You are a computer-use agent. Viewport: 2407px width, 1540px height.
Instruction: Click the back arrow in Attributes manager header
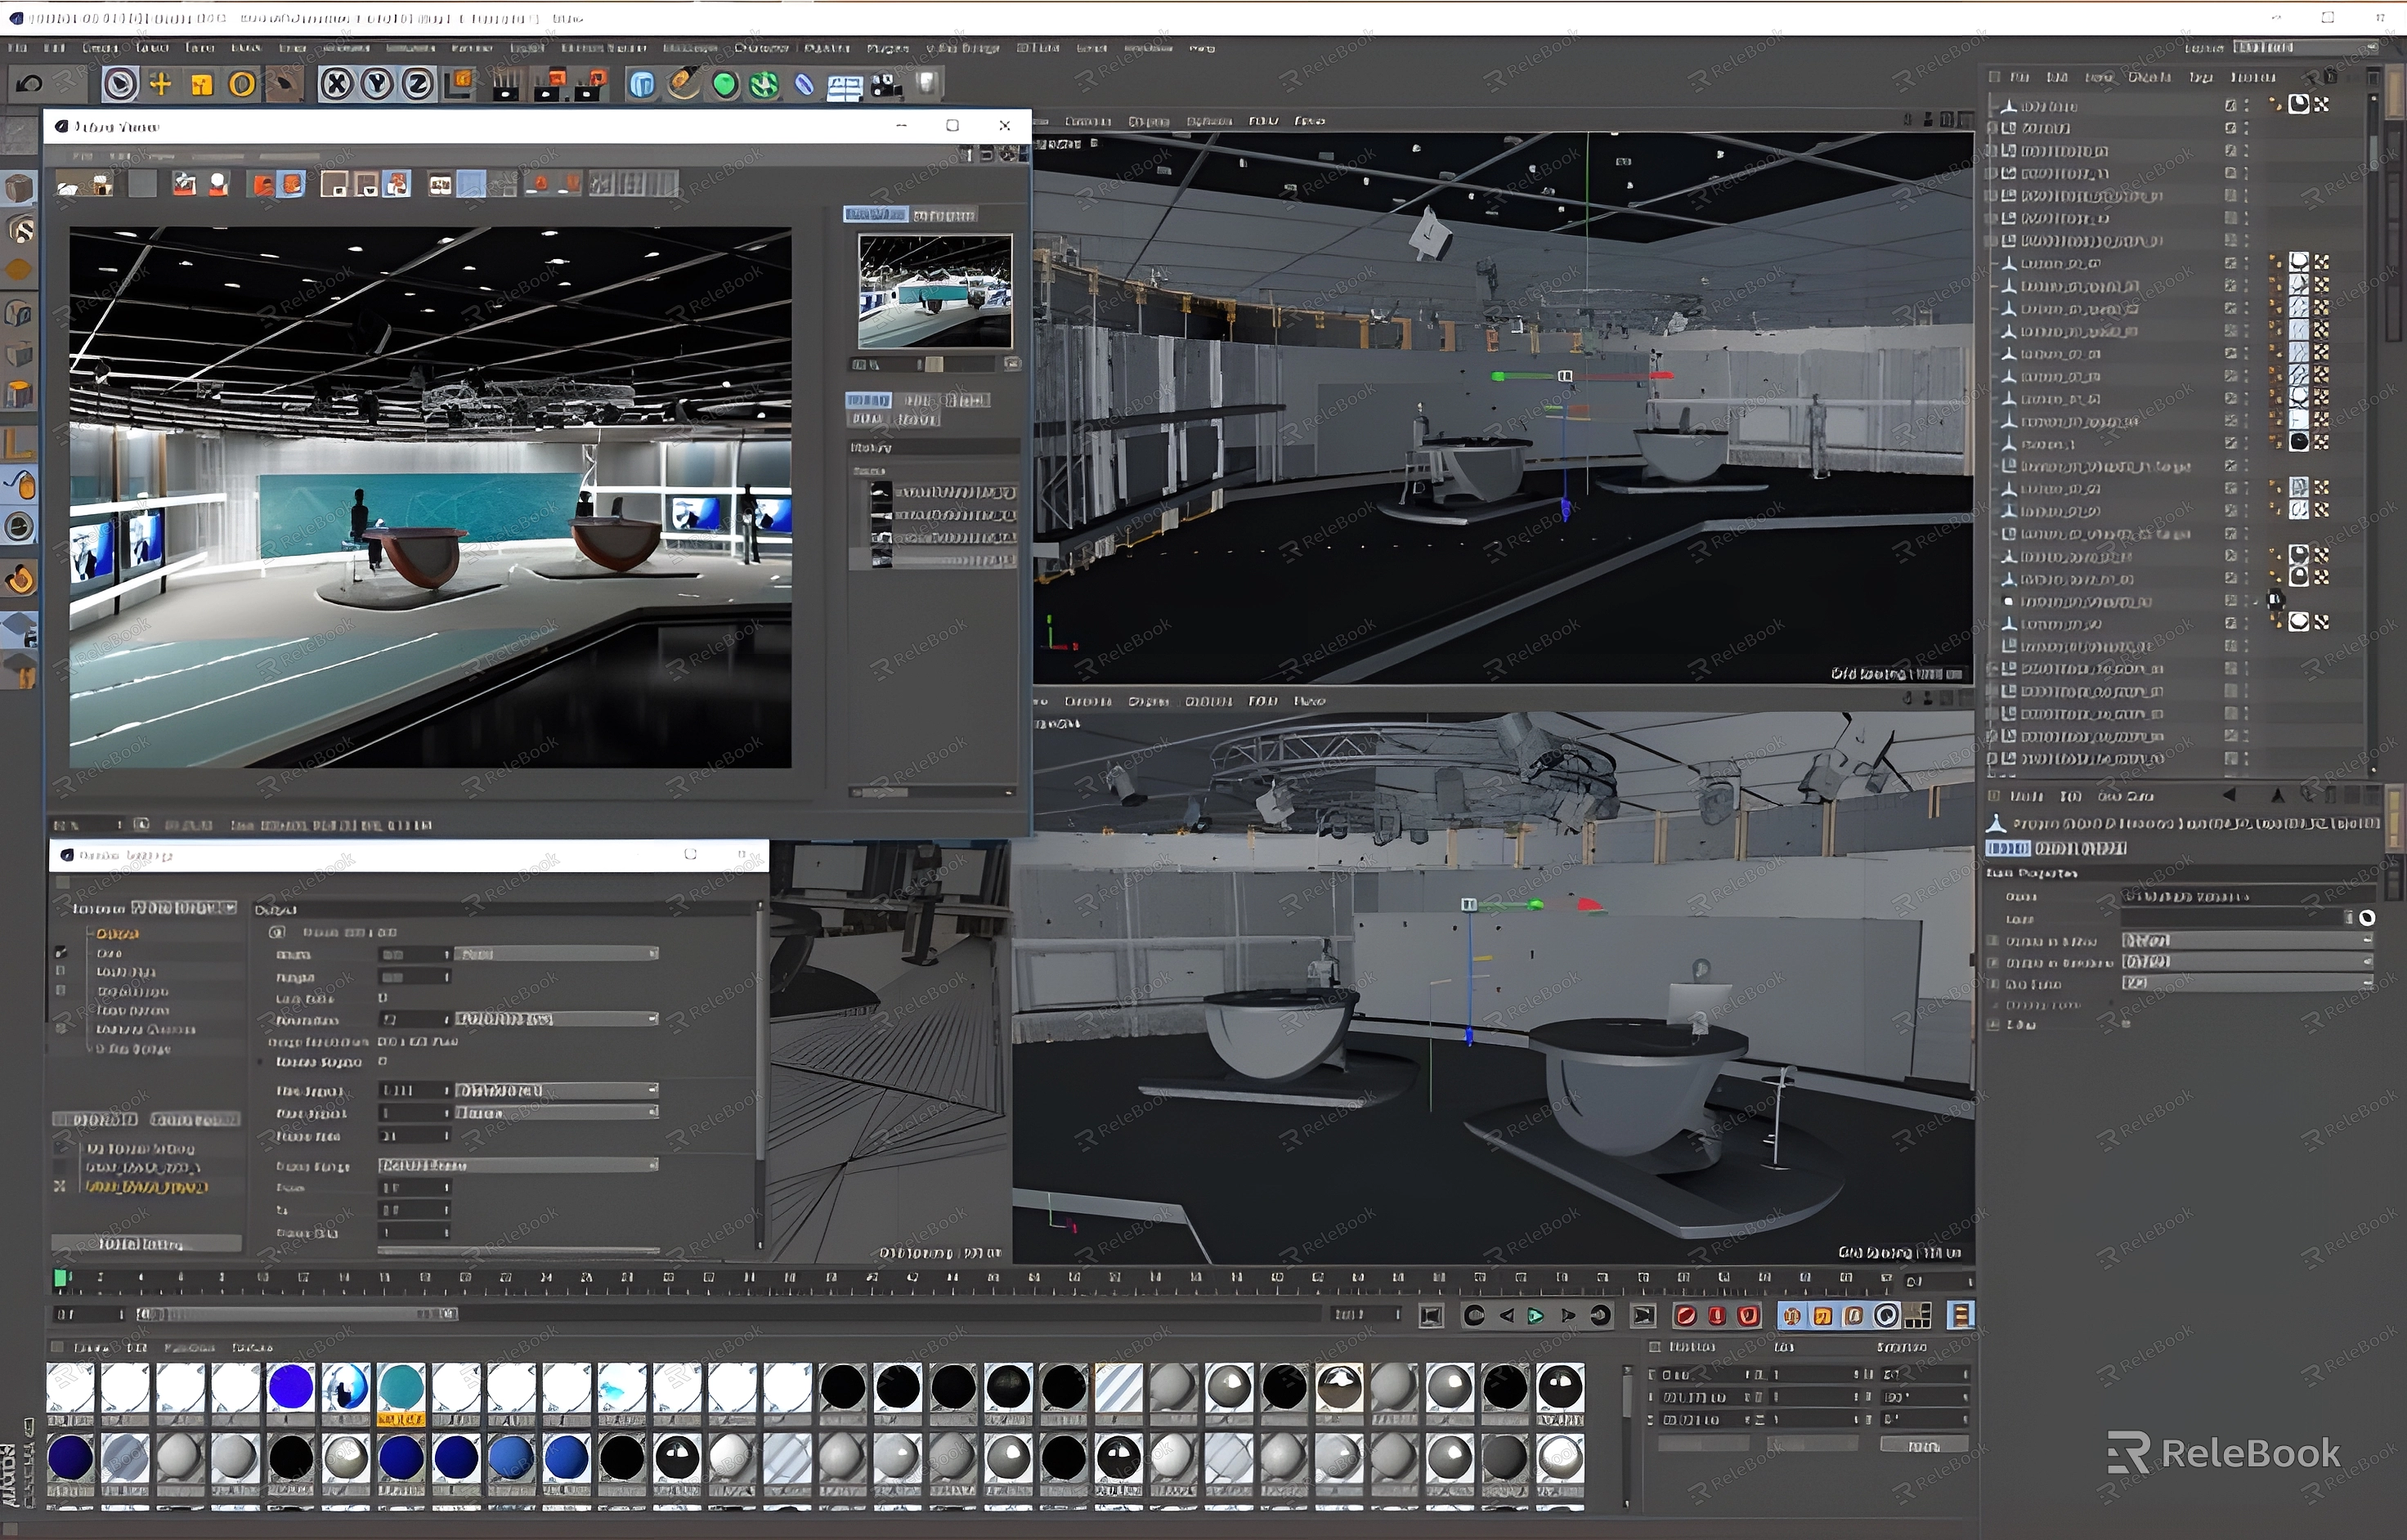2229,796
